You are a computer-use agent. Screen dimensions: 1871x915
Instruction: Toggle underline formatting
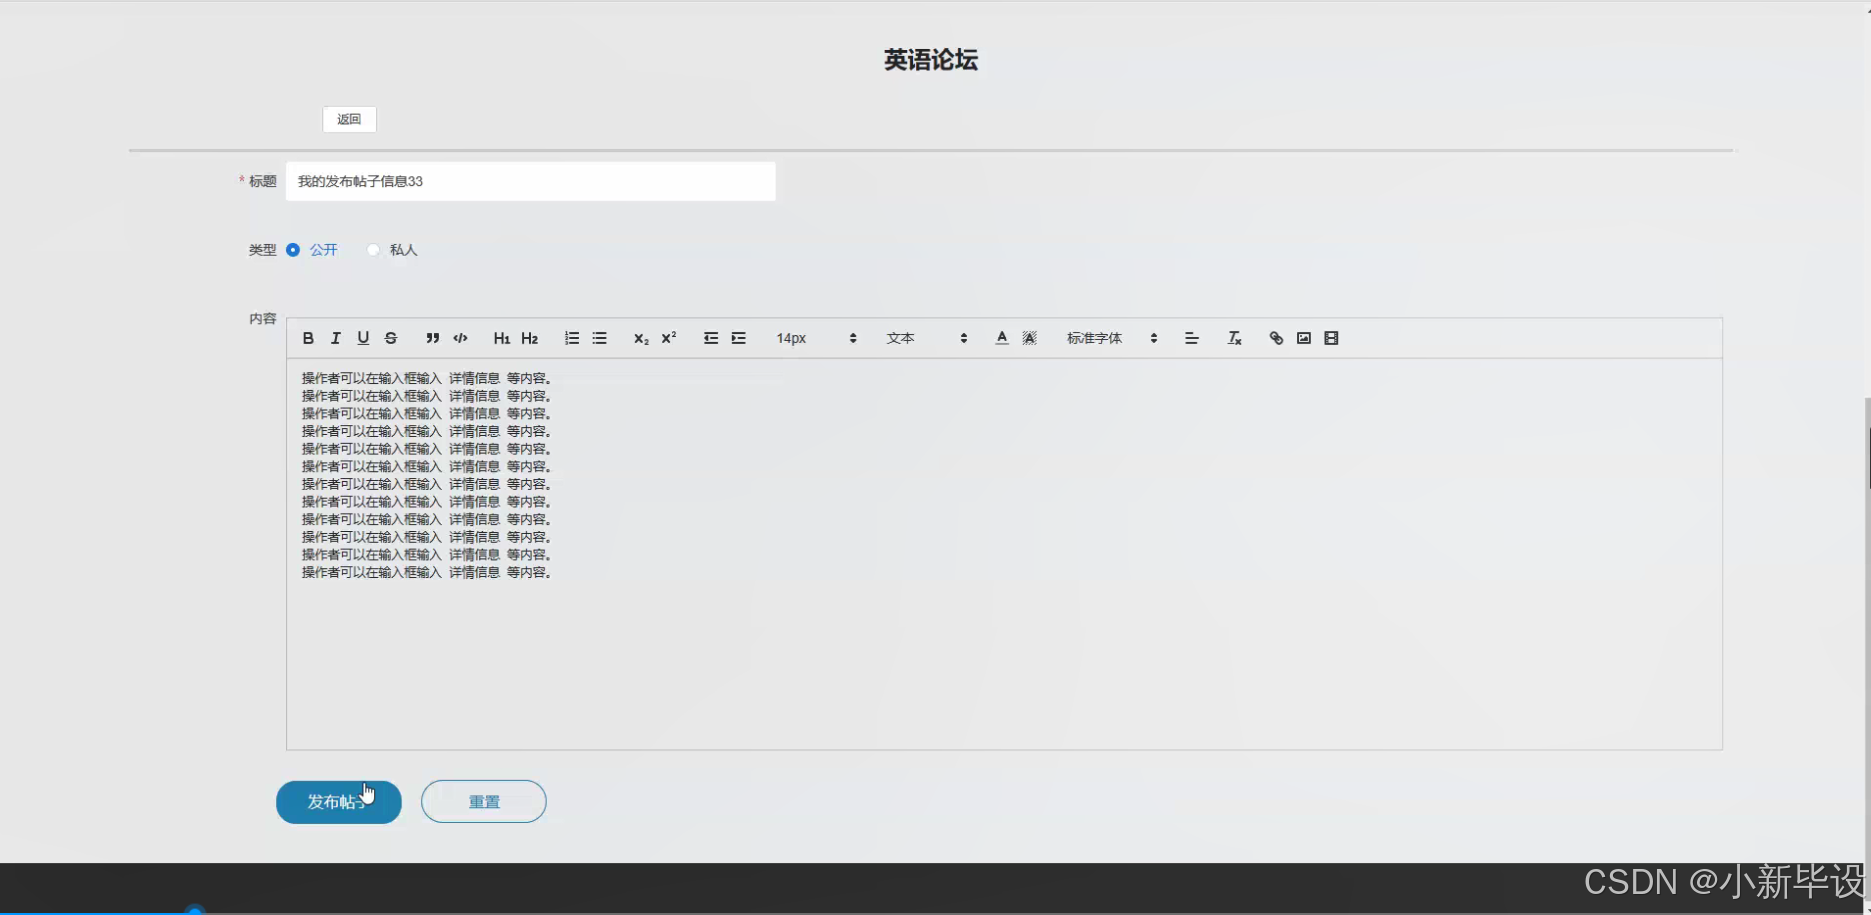(363, 338)
